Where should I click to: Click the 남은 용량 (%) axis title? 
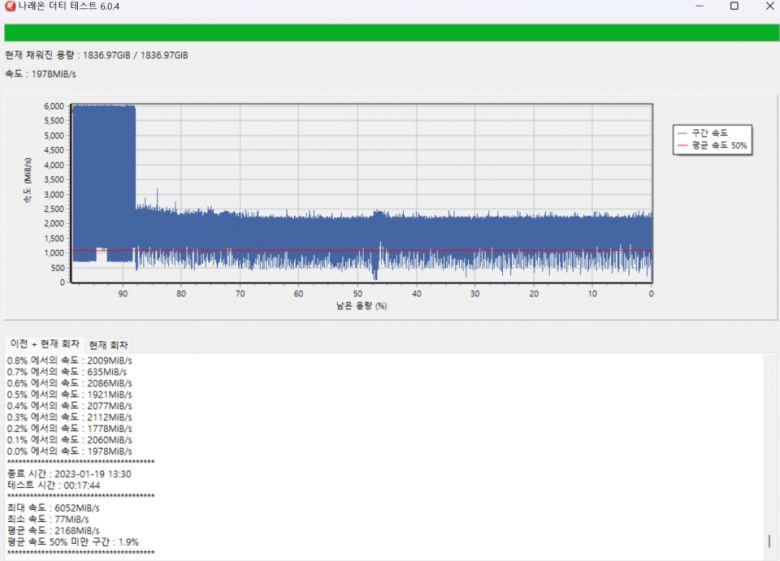click(x=361, y=306)
